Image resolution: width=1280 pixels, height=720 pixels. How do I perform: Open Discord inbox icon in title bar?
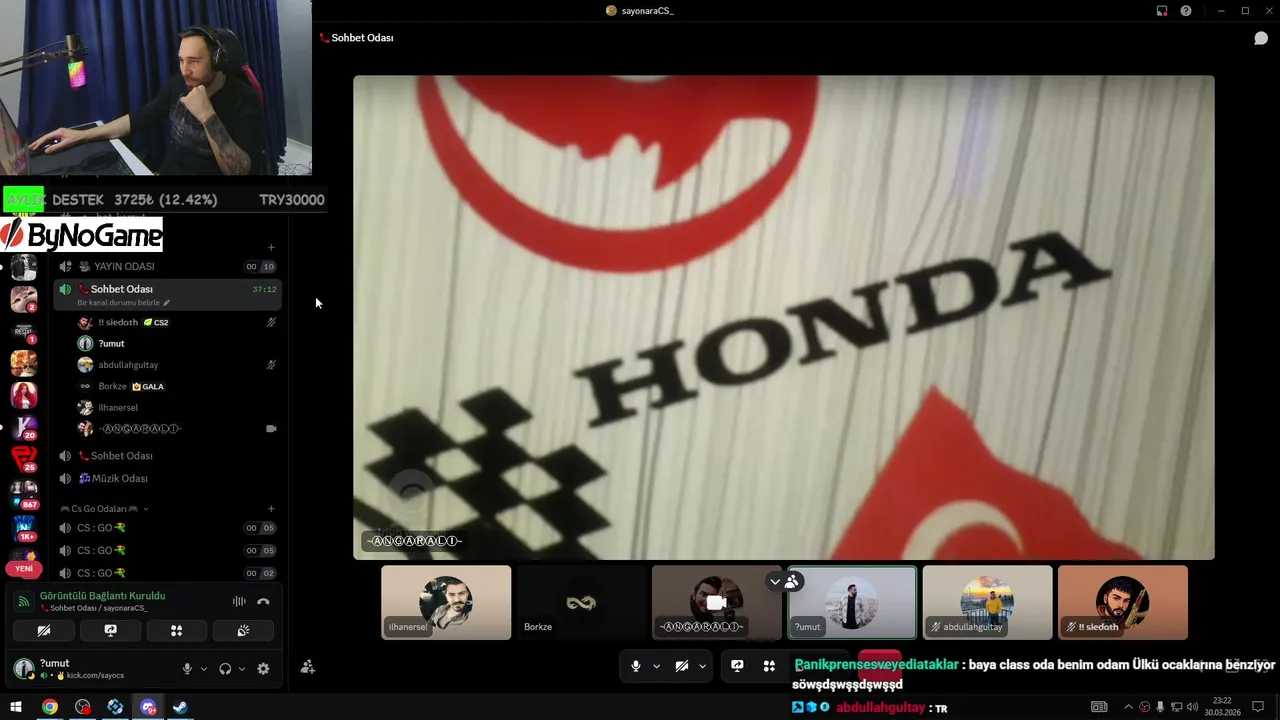[1162, 11]
